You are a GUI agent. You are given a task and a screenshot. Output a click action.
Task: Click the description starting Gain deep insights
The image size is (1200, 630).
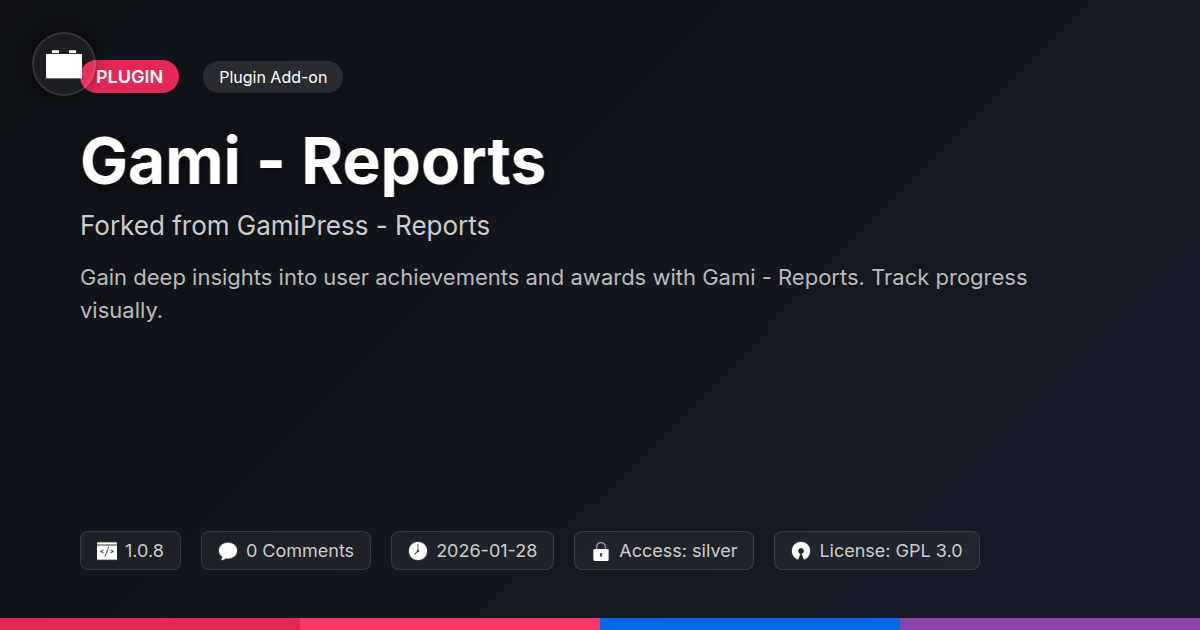[554, 294]
